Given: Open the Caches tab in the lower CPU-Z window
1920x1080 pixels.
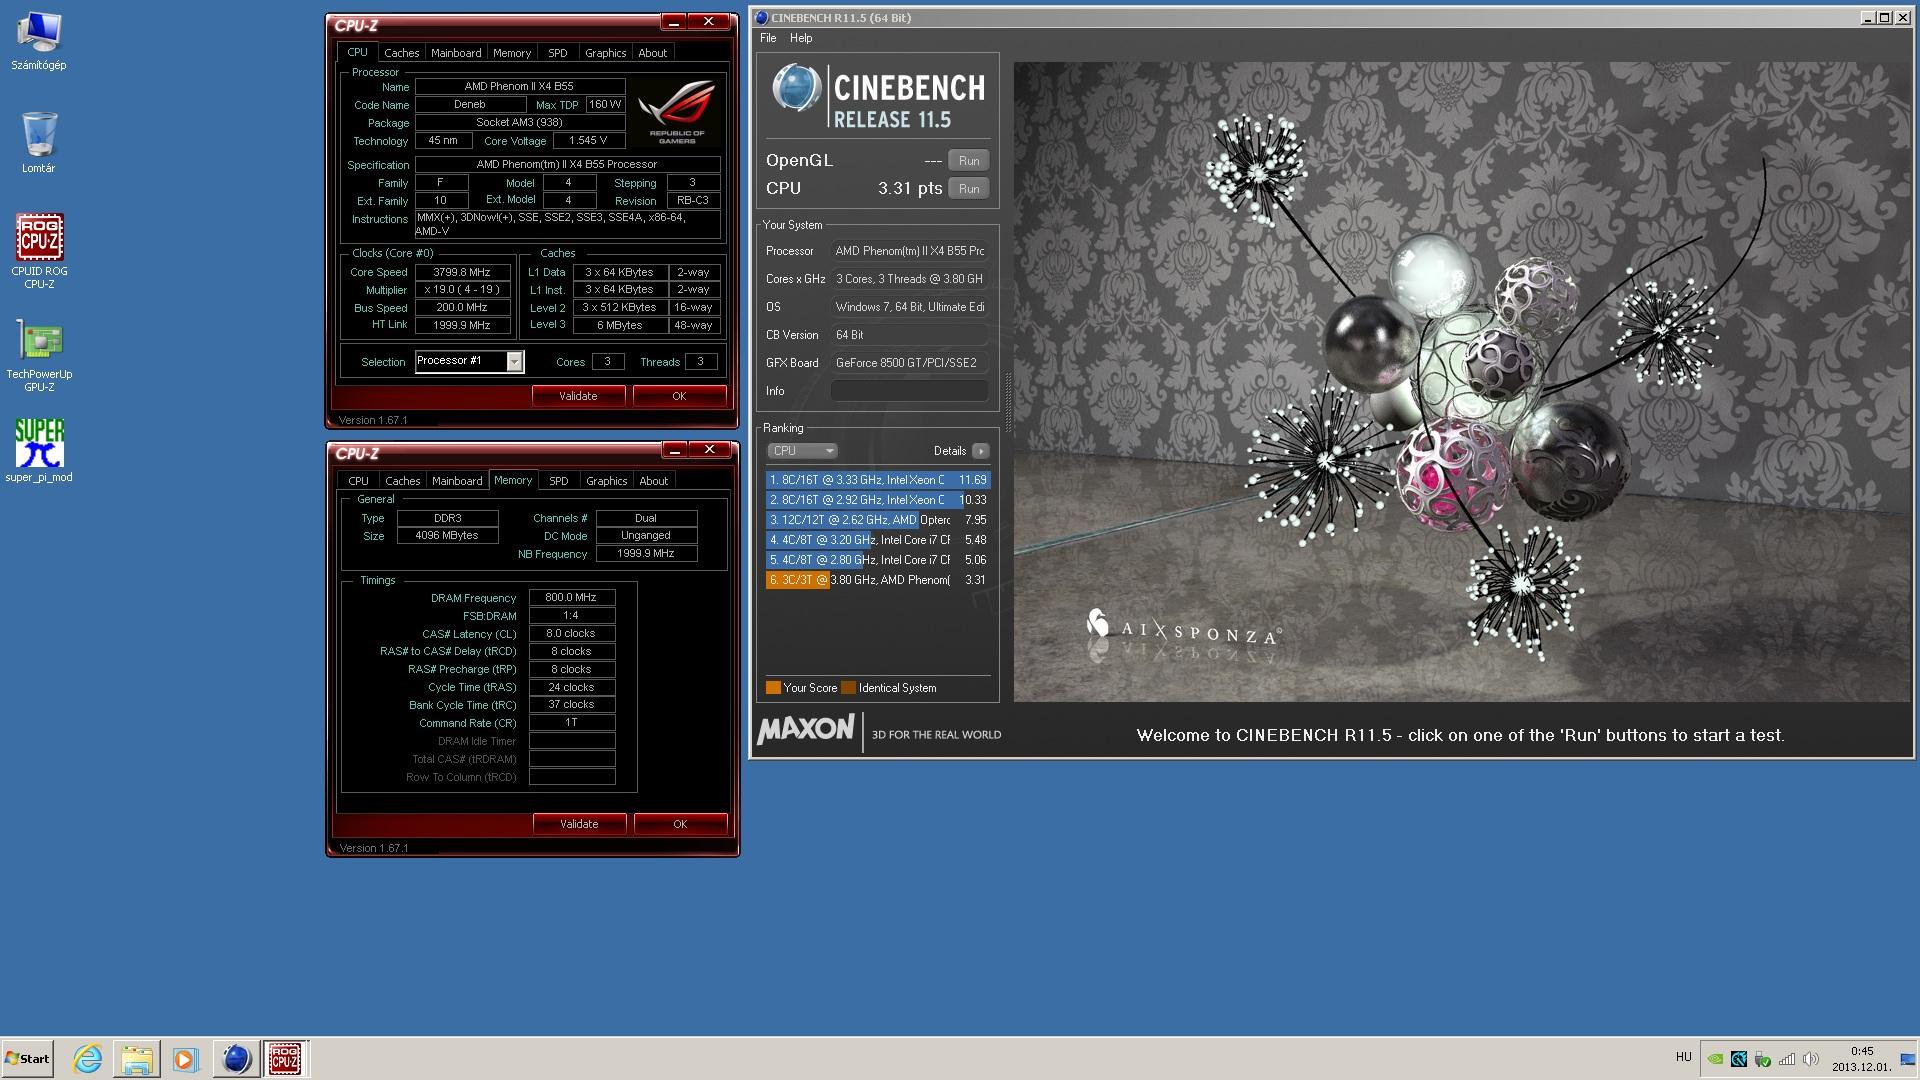Looking at the screenshot, I should tap(403, 481).
